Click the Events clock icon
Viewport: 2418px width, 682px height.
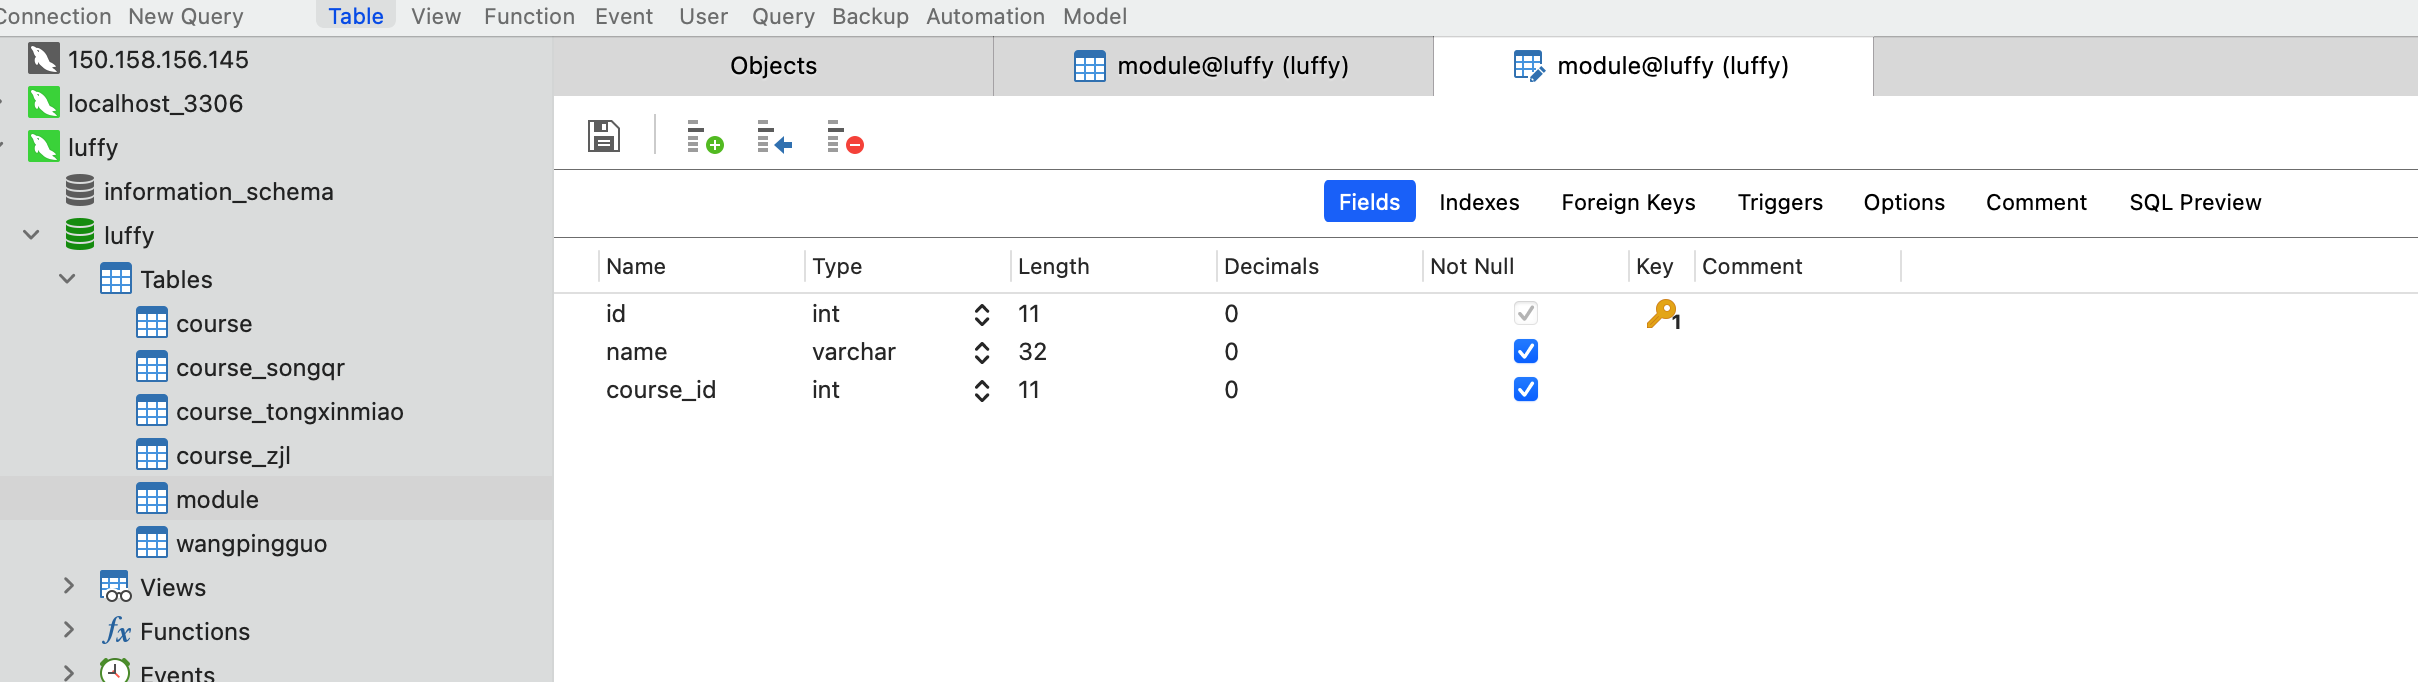tap(116, 672)
